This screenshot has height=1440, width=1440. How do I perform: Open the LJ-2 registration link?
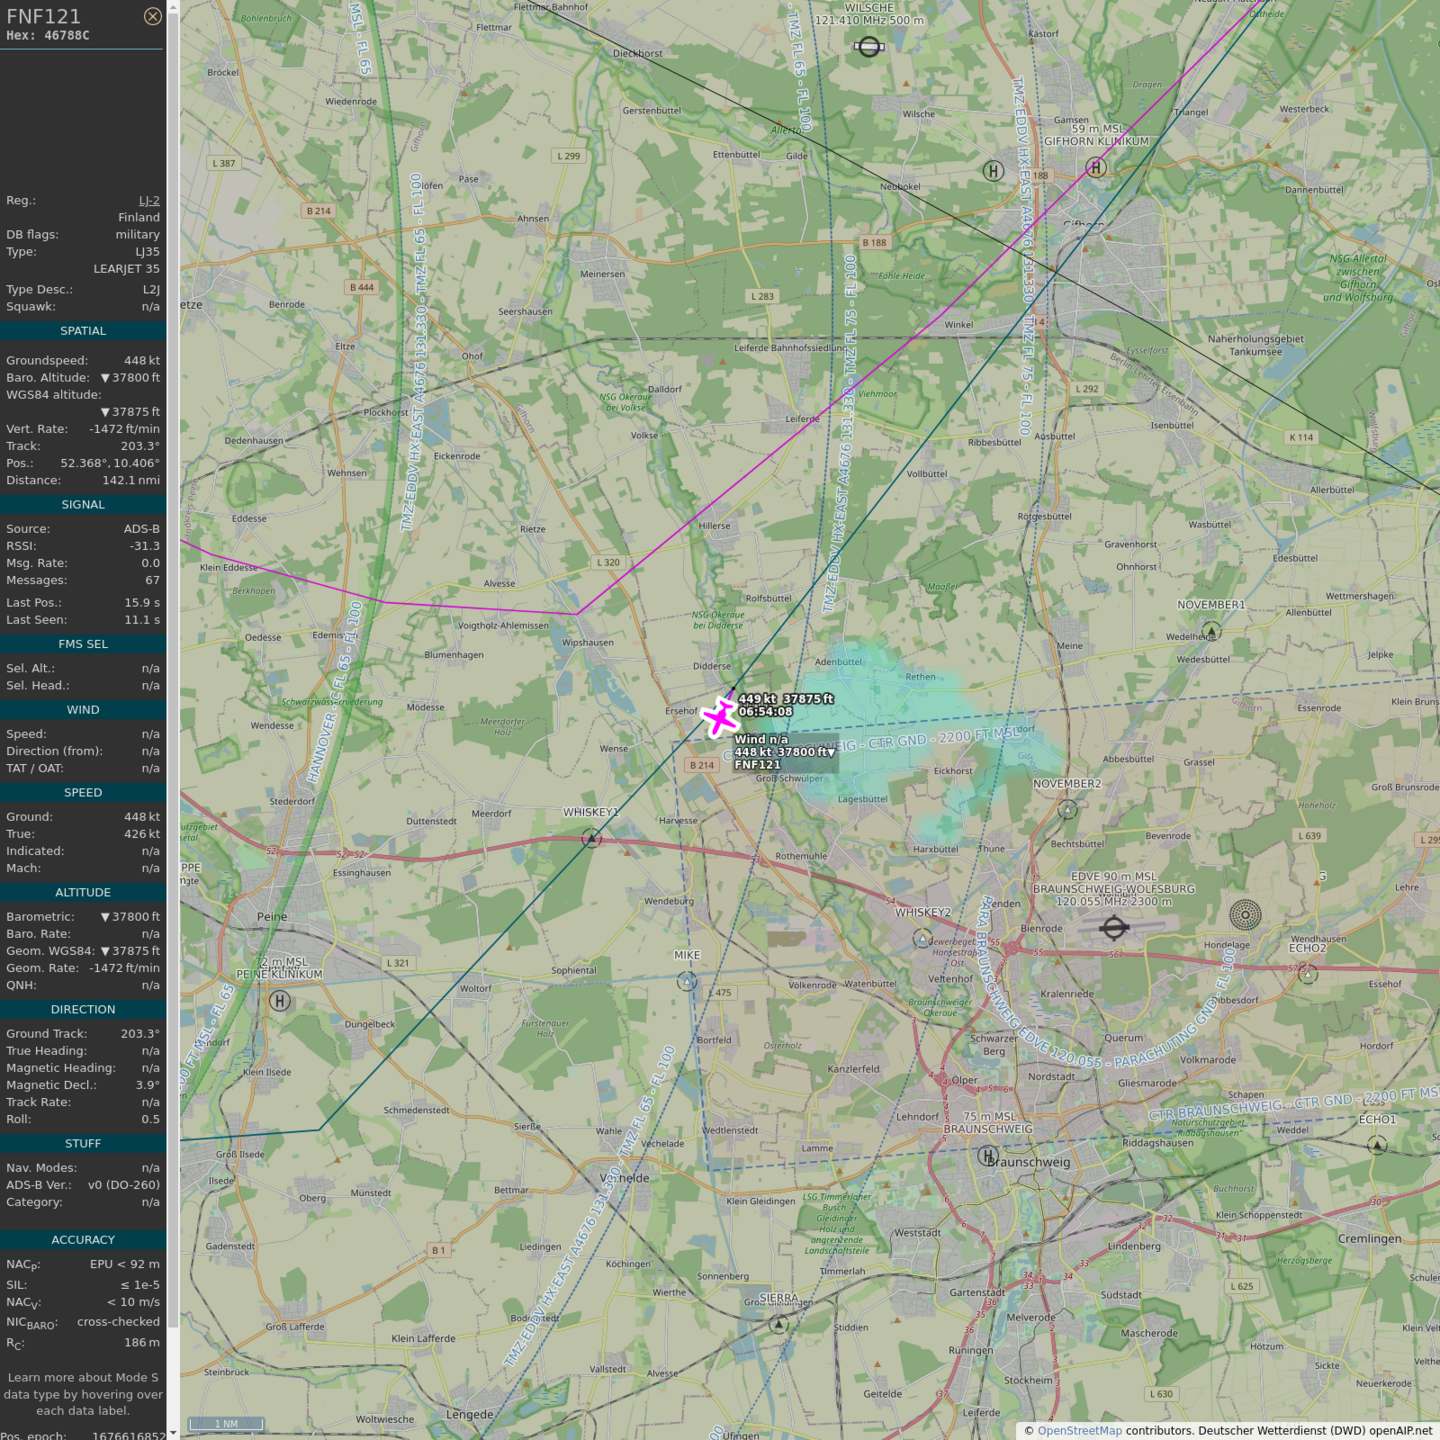(x=149, y=201)
